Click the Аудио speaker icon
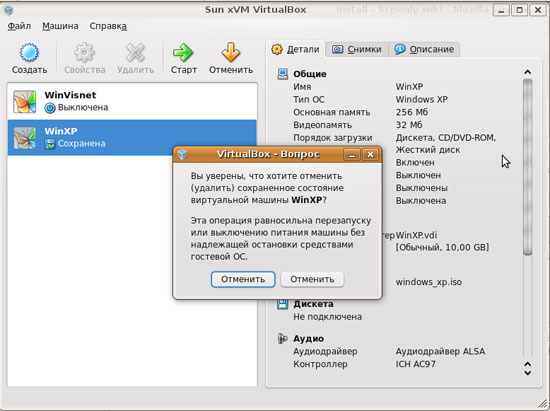 [283, 338]
